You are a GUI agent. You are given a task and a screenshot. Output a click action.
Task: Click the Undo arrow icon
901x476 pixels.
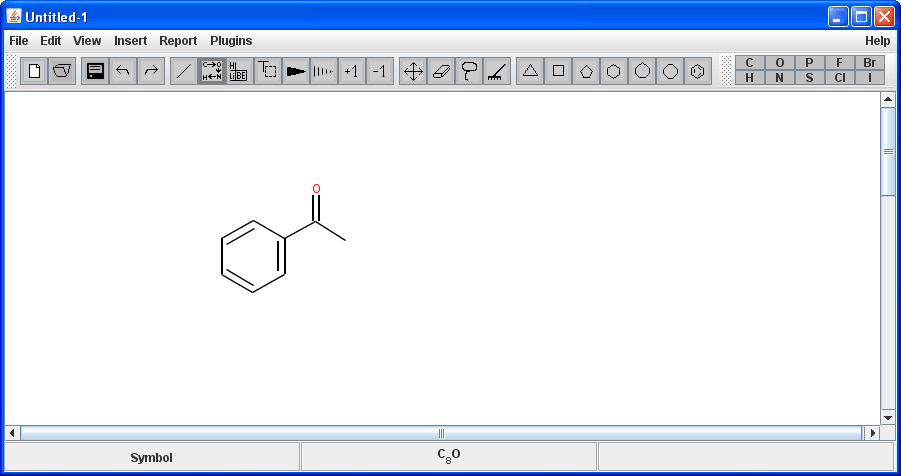(x=123, y=71)
